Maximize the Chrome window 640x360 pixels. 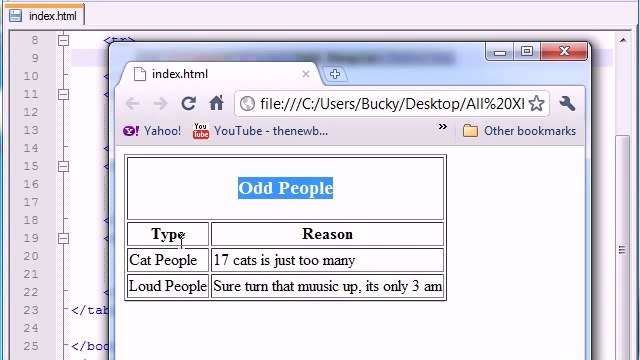coord(527,51)
